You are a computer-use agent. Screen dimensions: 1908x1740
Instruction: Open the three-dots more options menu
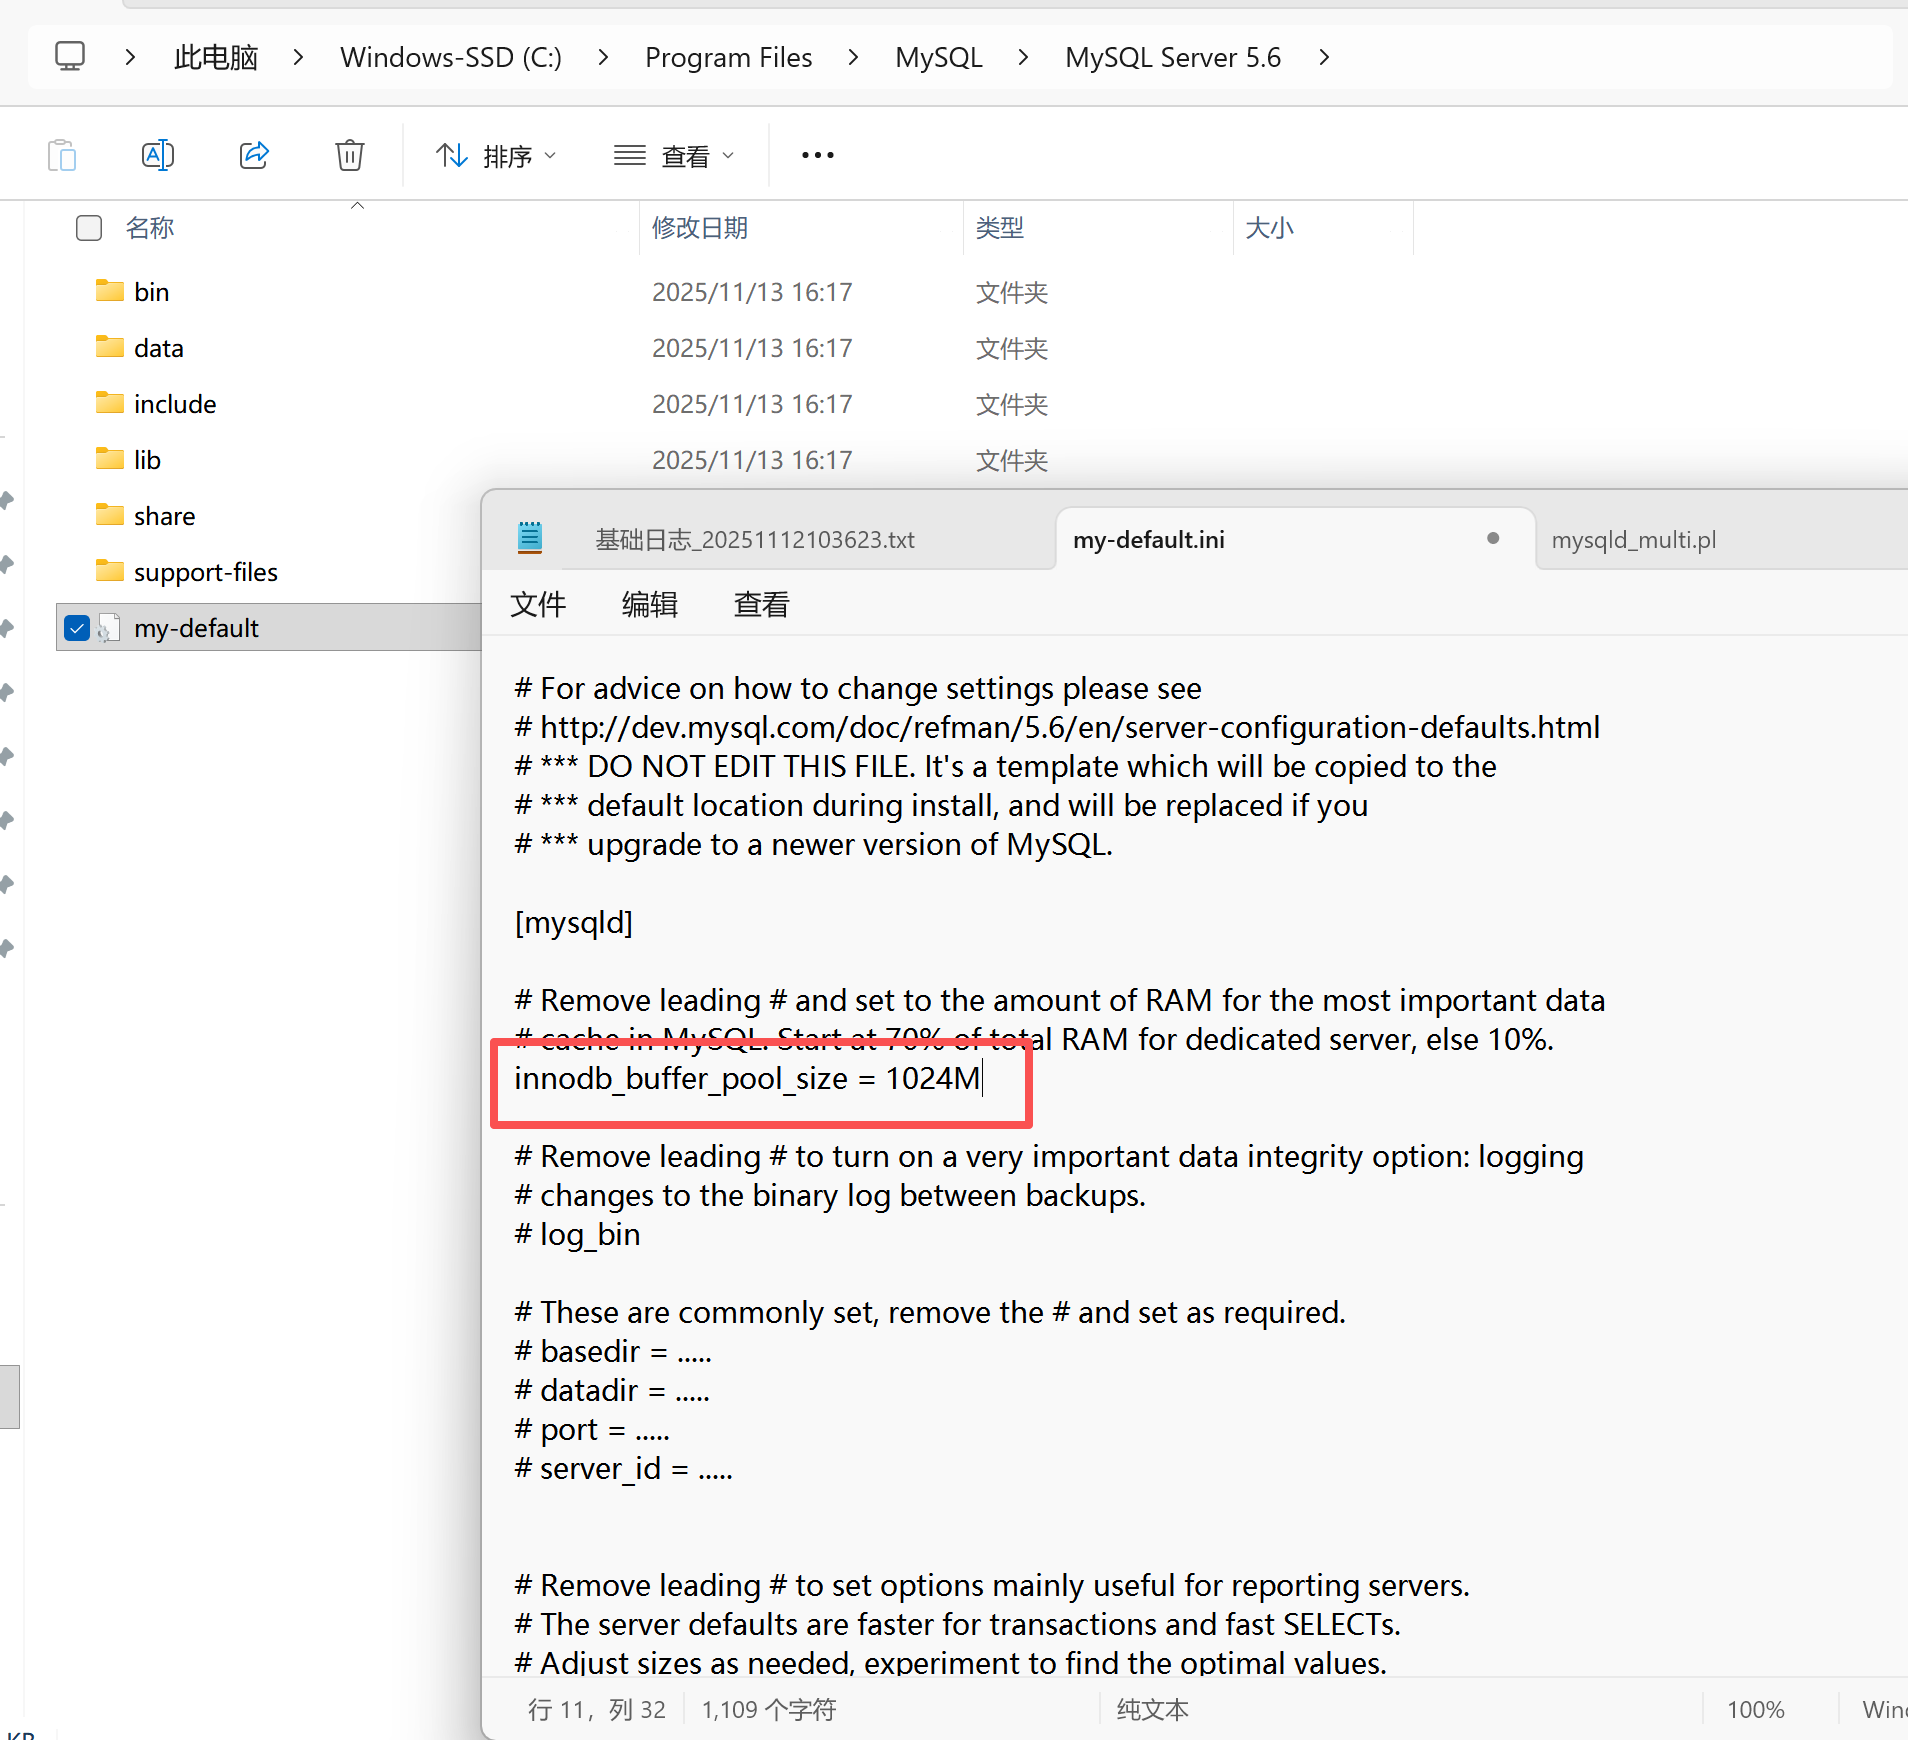click(x=818, y=155)
